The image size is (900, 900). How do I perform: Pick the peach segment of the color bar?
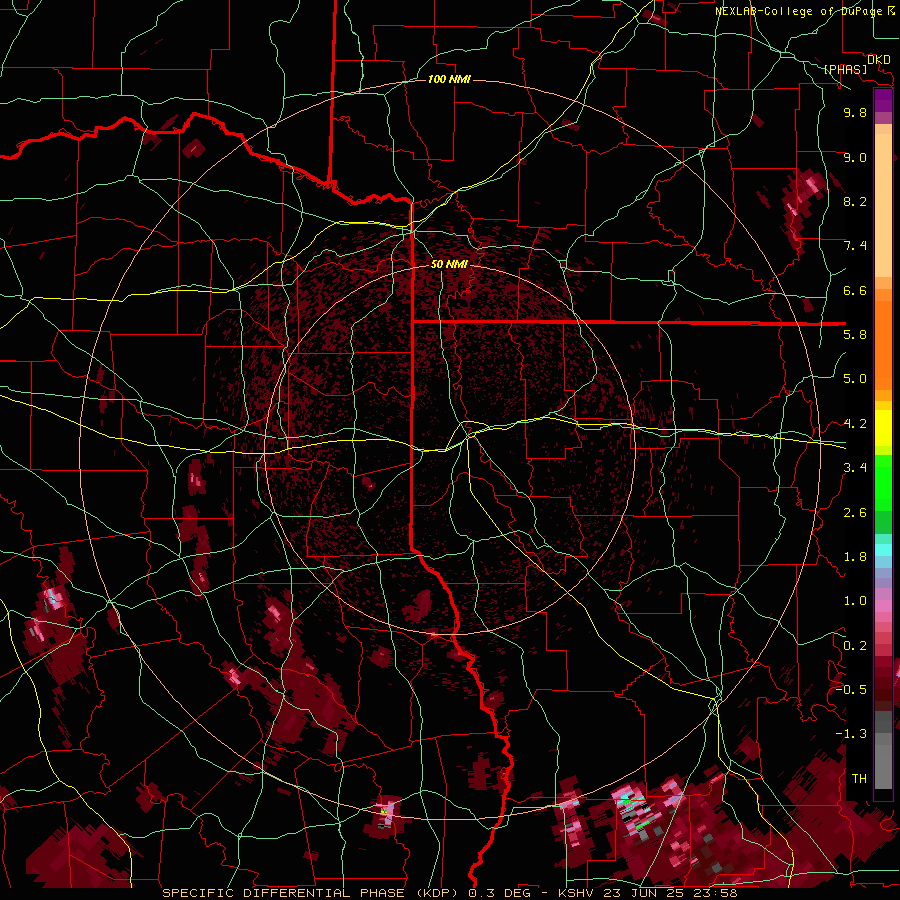coord(883,204)
